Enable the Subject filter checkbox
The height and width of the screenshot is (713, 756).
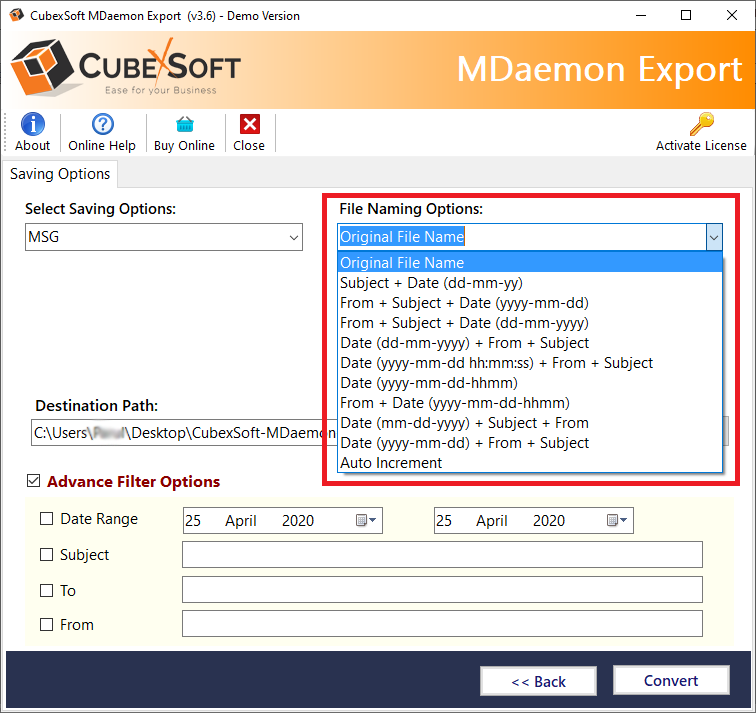(46, 554)
